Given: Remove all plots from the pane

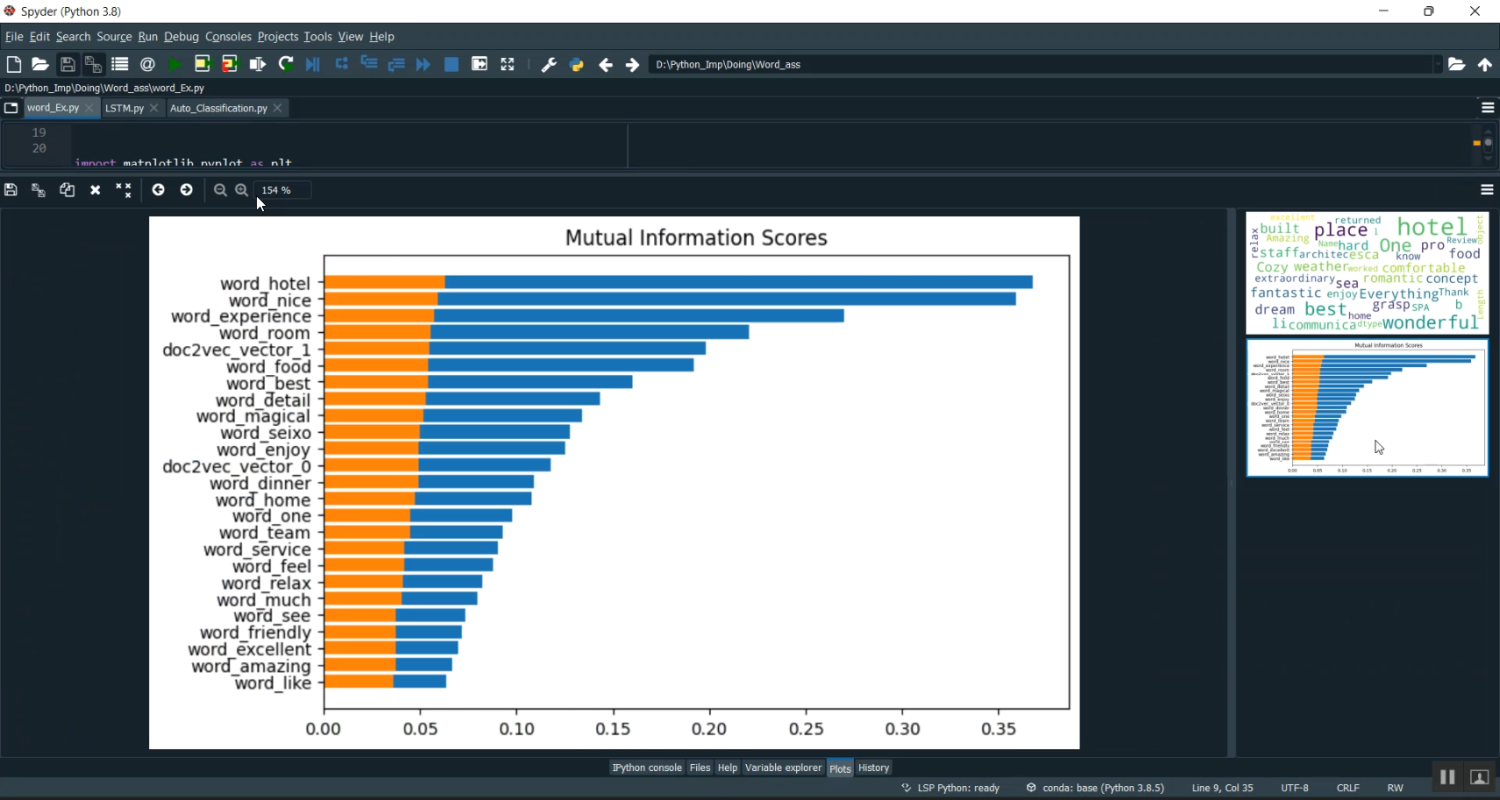Looking at the screenshot, I should pos(123,190).
